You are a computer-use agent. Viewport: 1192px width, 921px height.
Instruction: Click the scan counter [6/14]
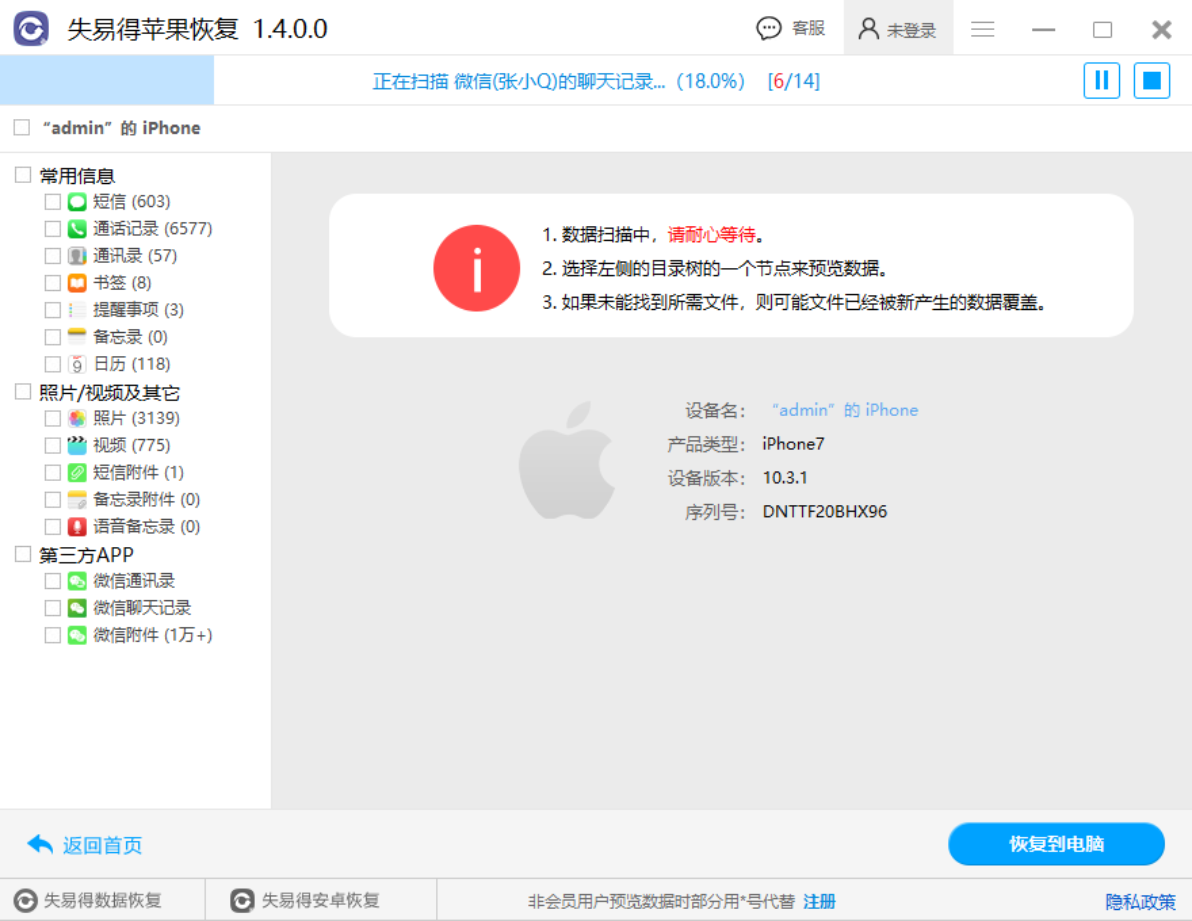tap(794, 81)
